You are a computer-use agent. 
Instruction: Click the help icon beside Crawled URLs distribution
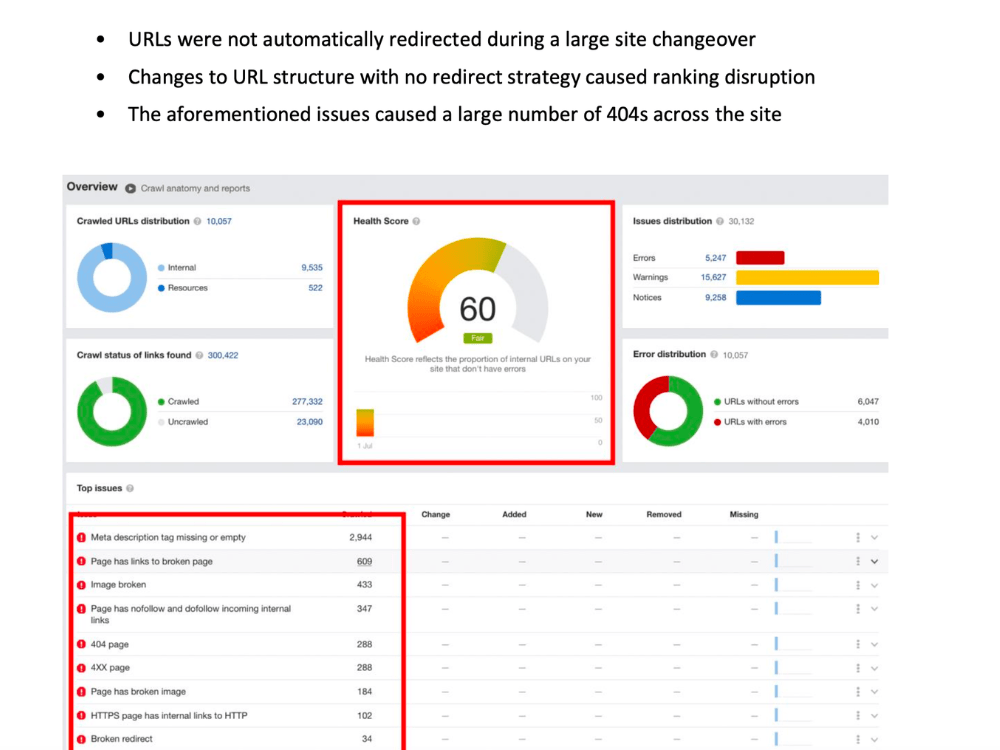[195, 221]
